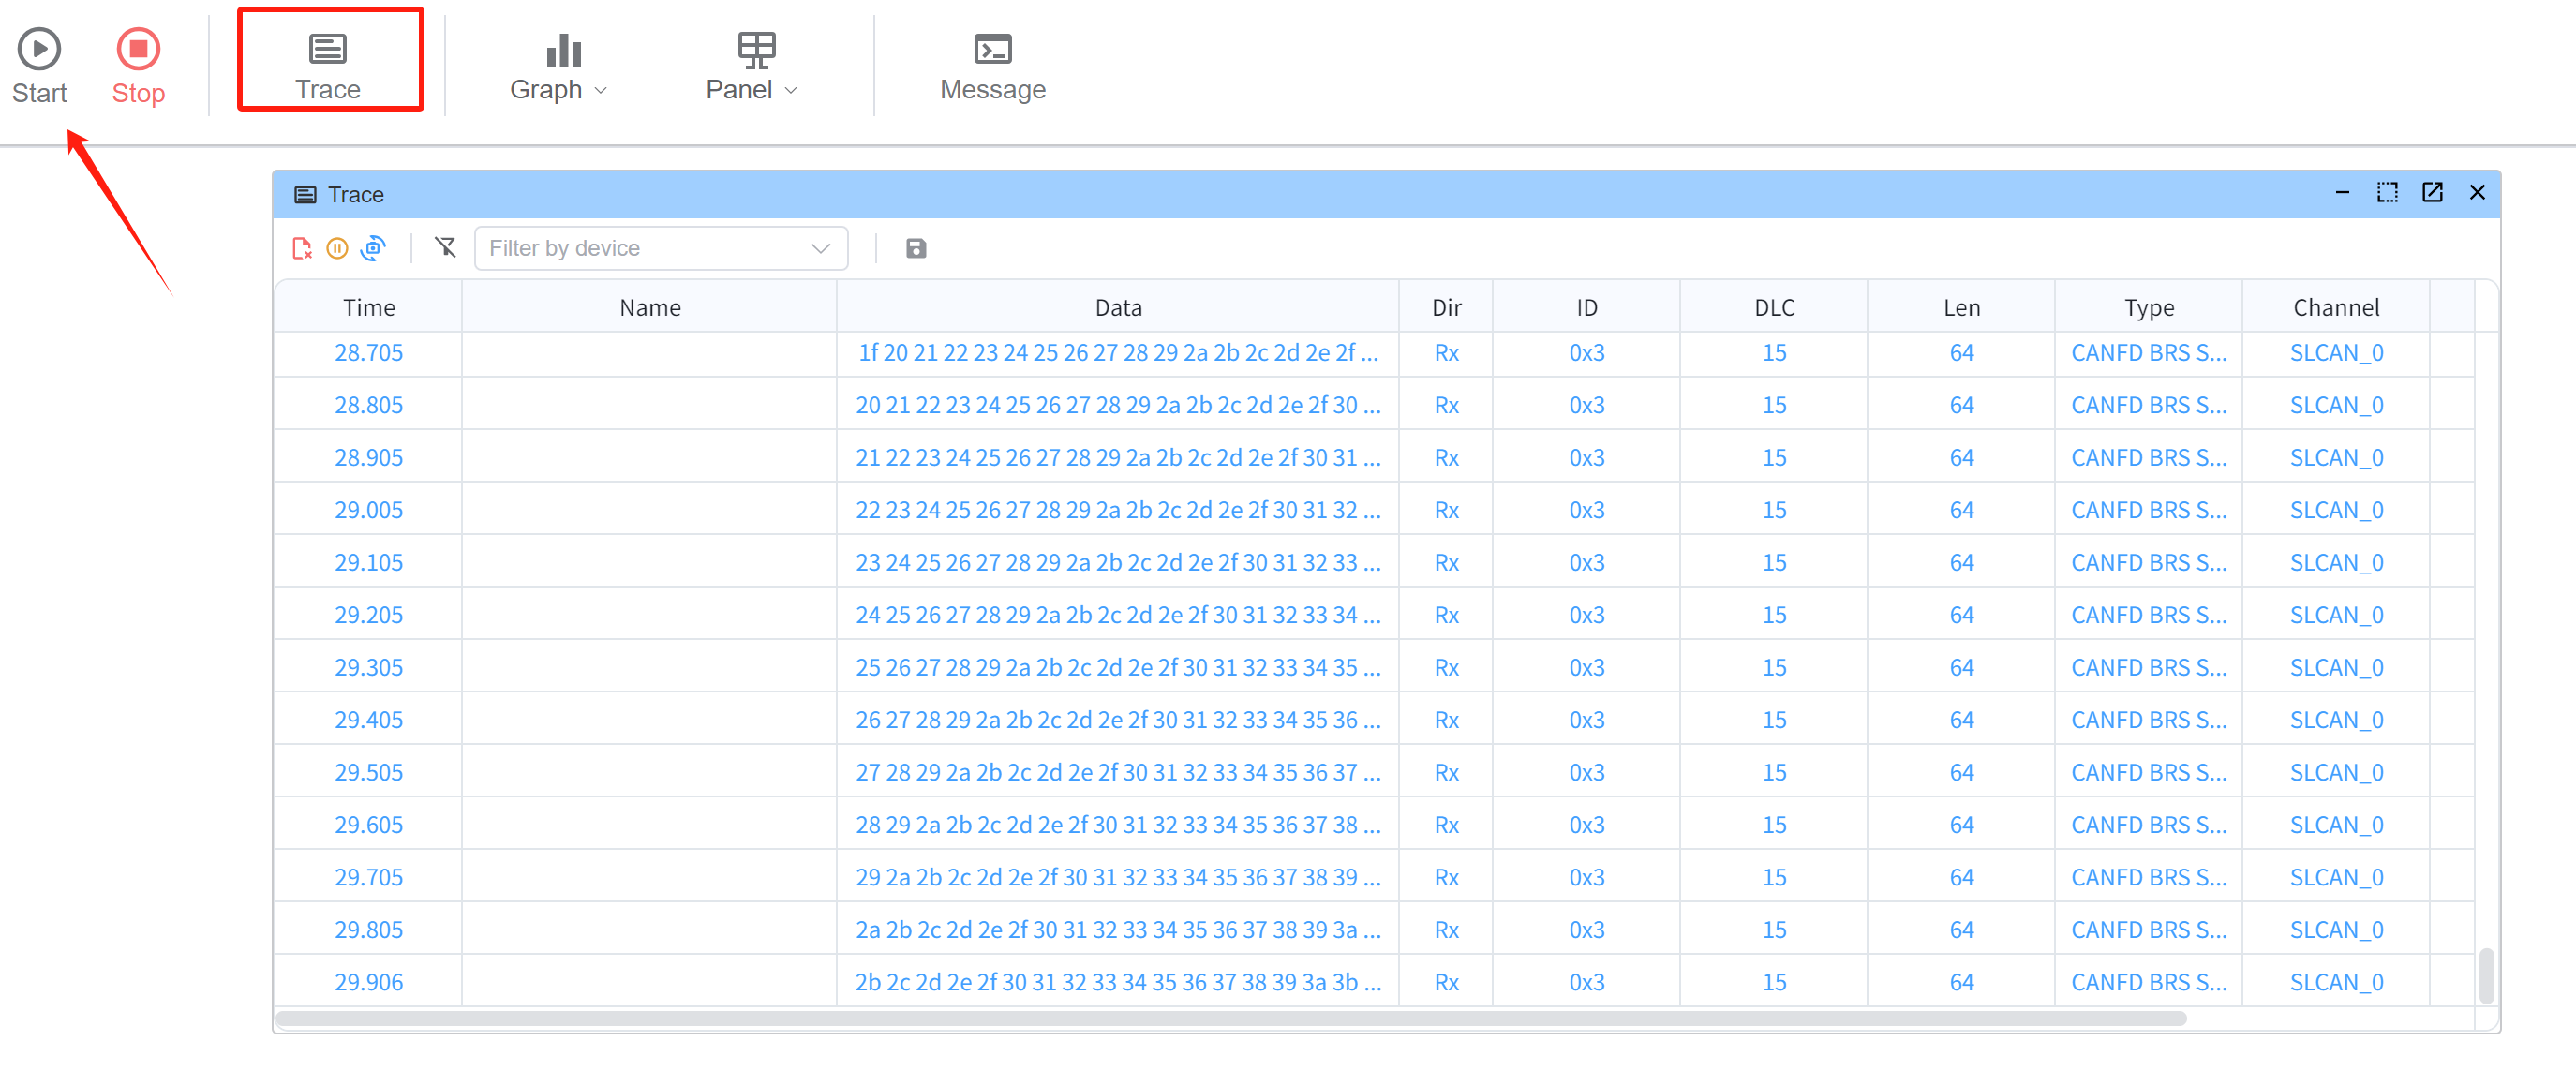Click the vertical scrollbar thumb in the trace table

(2486, 975)
